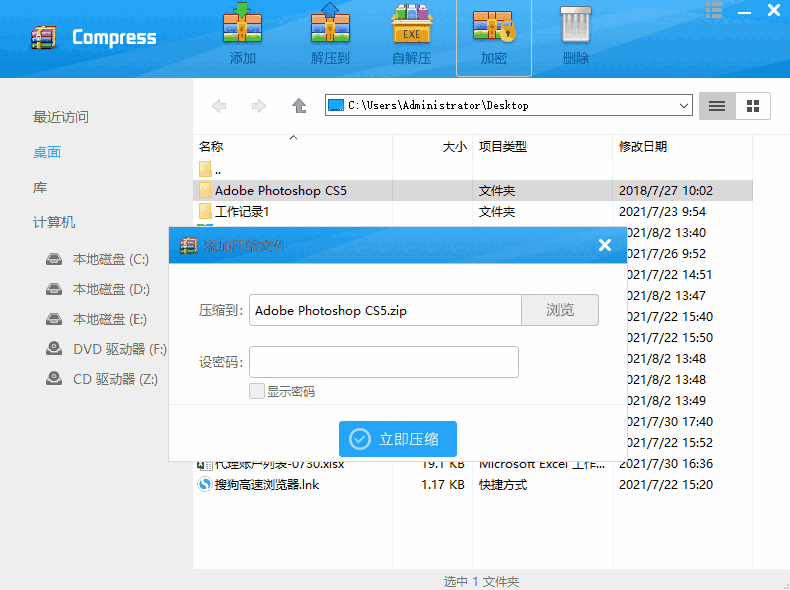Click the 本地磁盘 (E:) drive icon
The height and width of the screenshot is (590, 790).
[x=54, y=319]
